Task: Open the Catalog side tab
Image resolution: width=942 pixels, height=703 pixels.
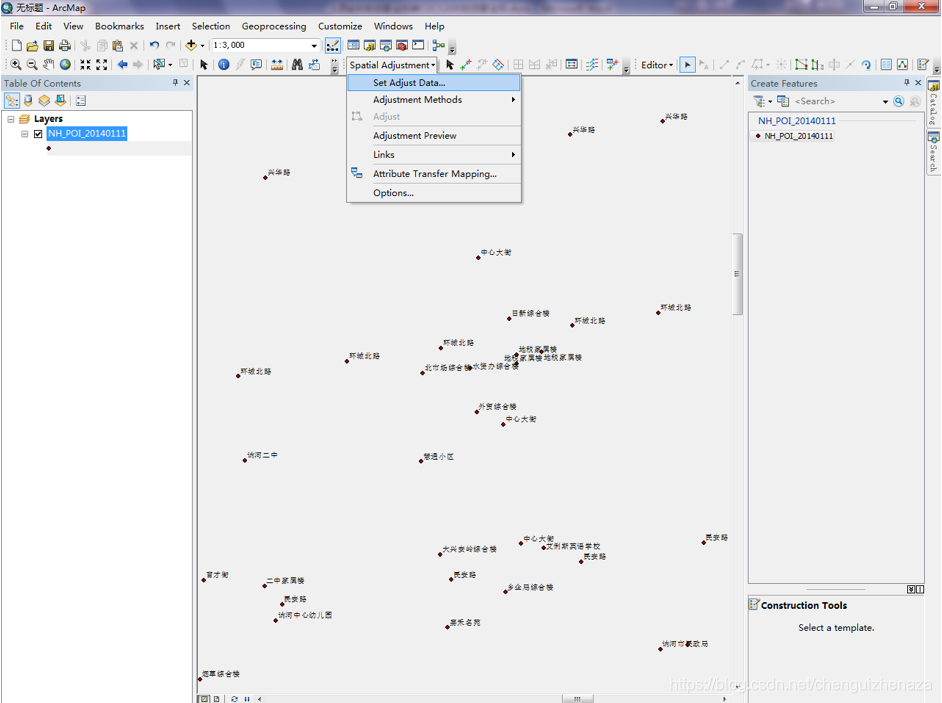Action: 934,102
